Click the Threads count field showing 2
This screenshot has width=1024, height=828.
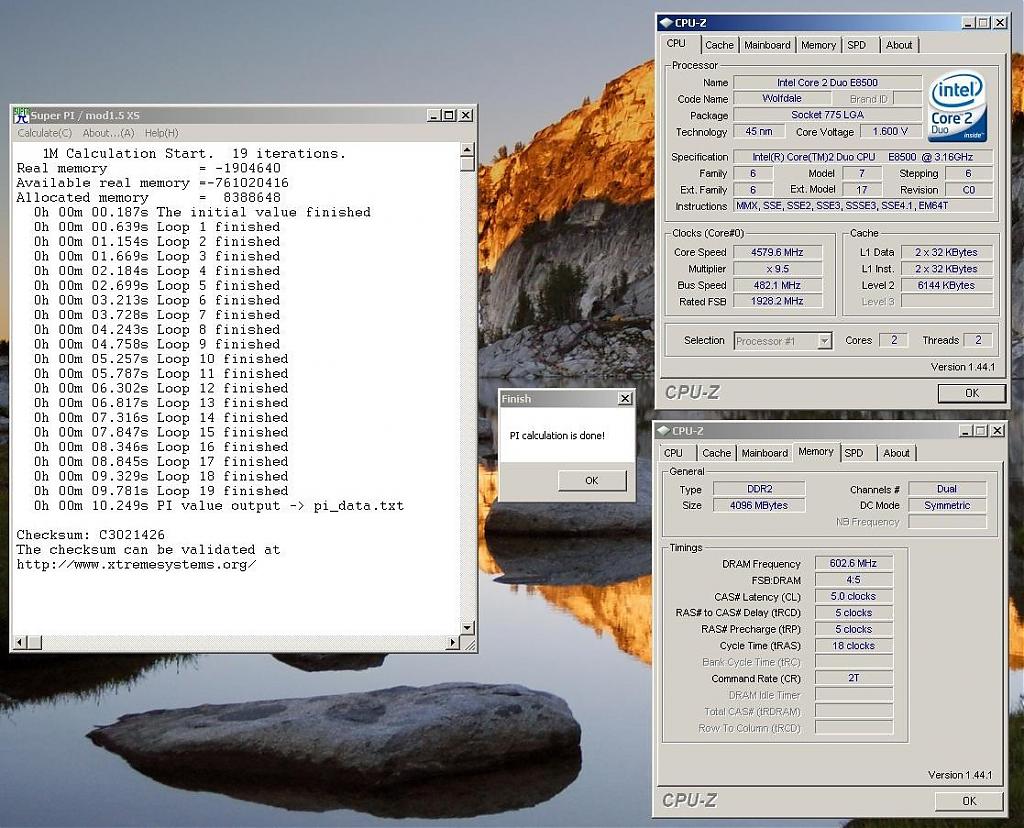coord(978,340)
